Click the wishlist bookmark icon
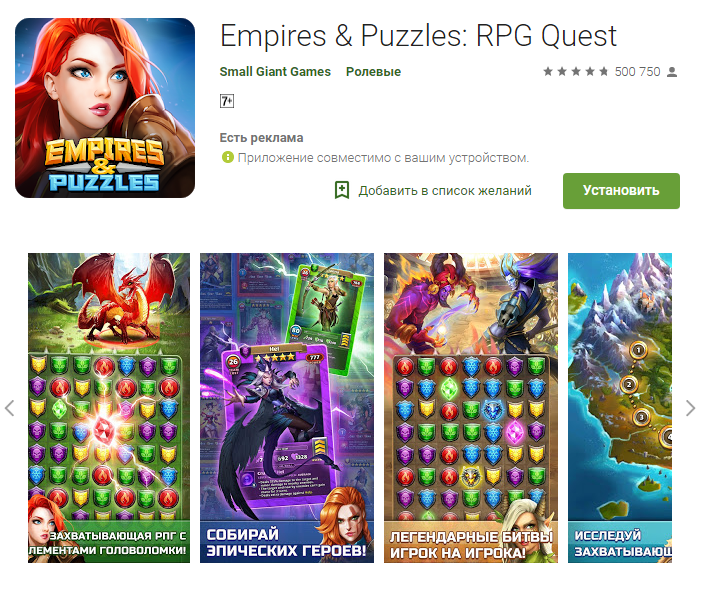The width and height of the screenshot is (702, 590). 342,190
